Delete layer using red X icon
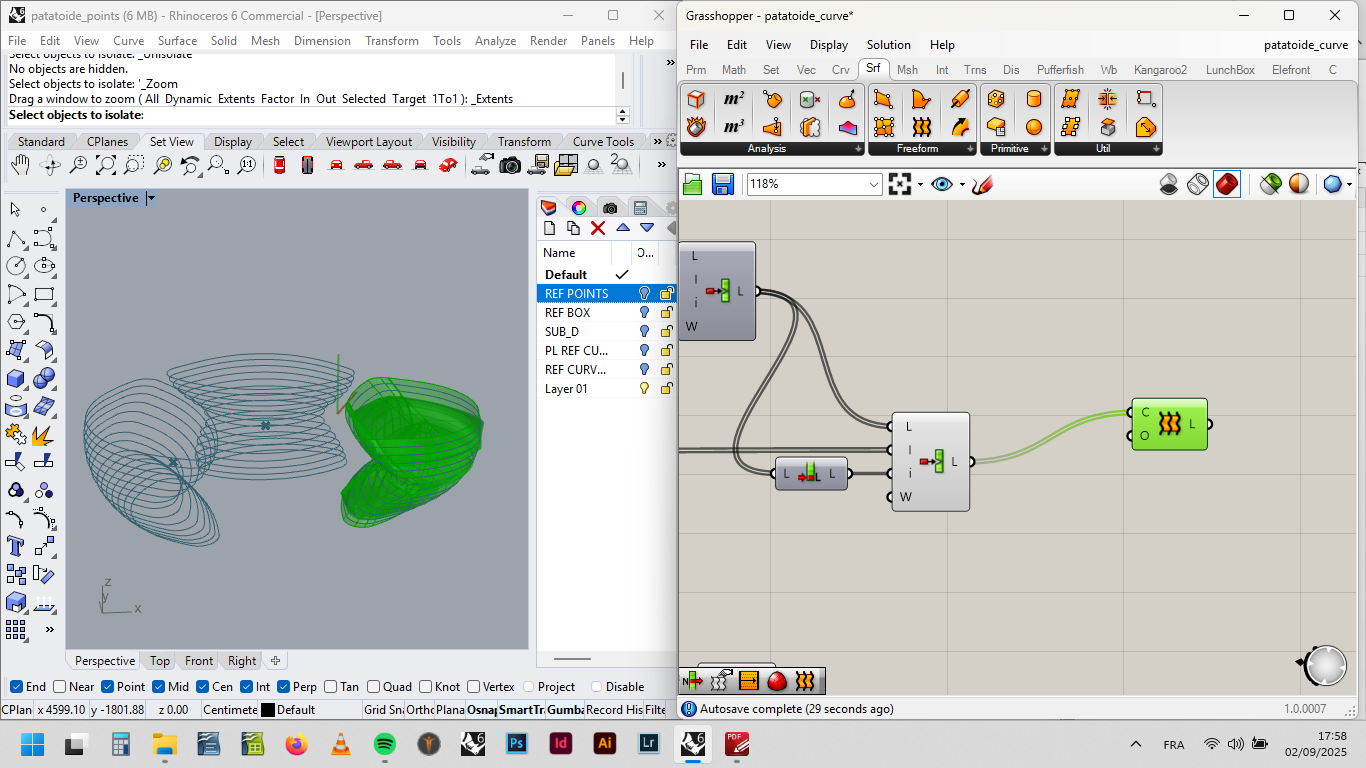 pos(598,228)
